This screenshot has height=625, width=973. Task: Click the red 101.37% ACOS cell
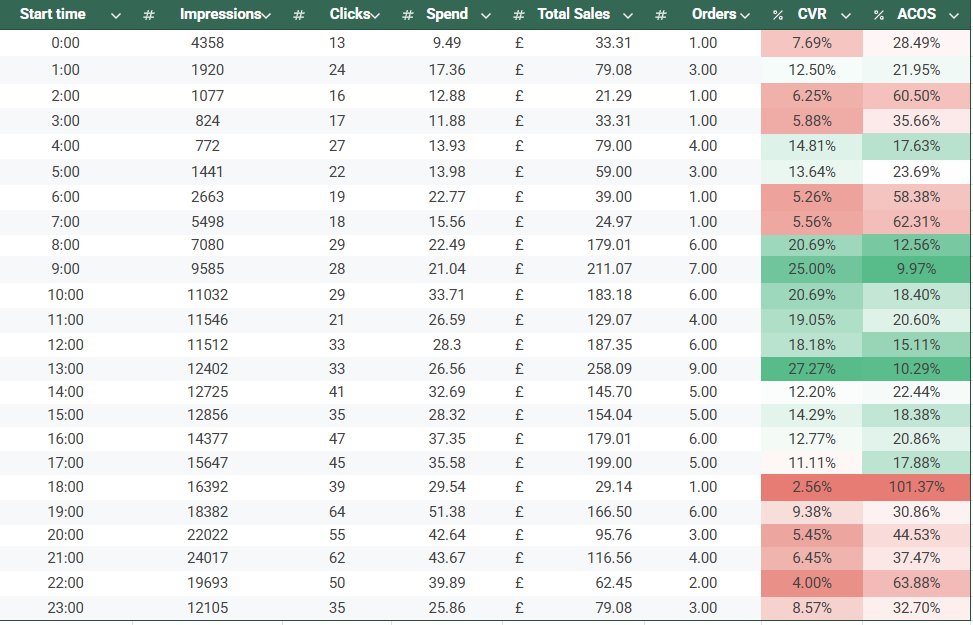tap(915, 487)
